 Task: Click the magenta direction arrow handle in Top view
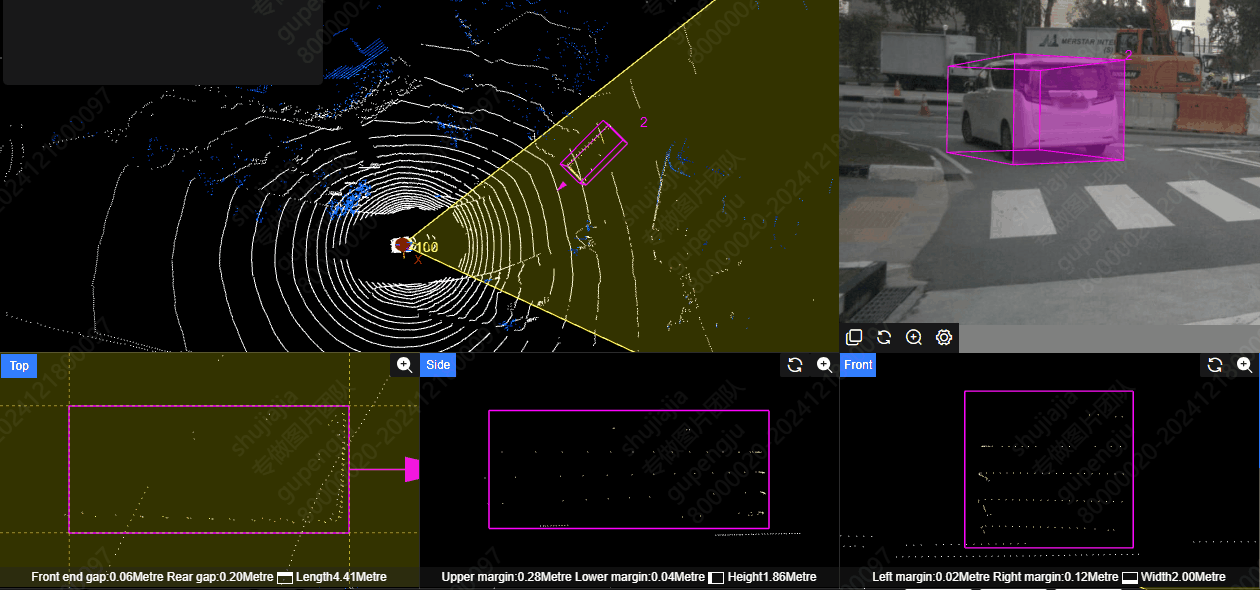click(x=411, y=469)
